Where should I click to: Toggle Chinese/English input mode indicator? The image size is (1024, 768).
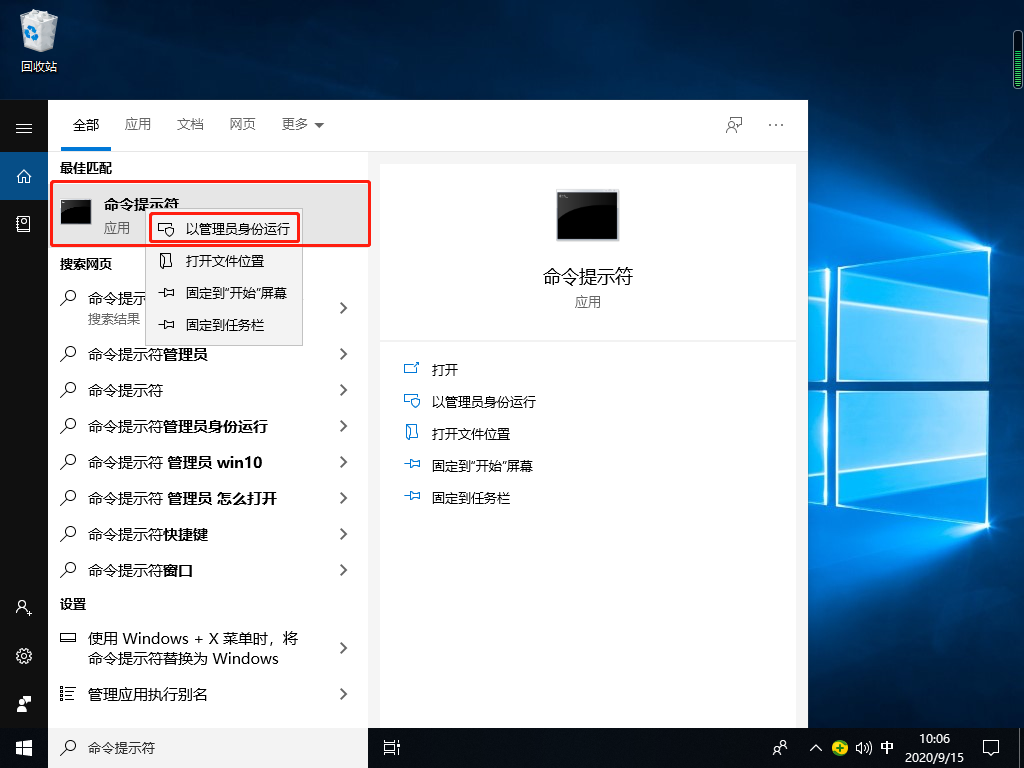point(887,747)
